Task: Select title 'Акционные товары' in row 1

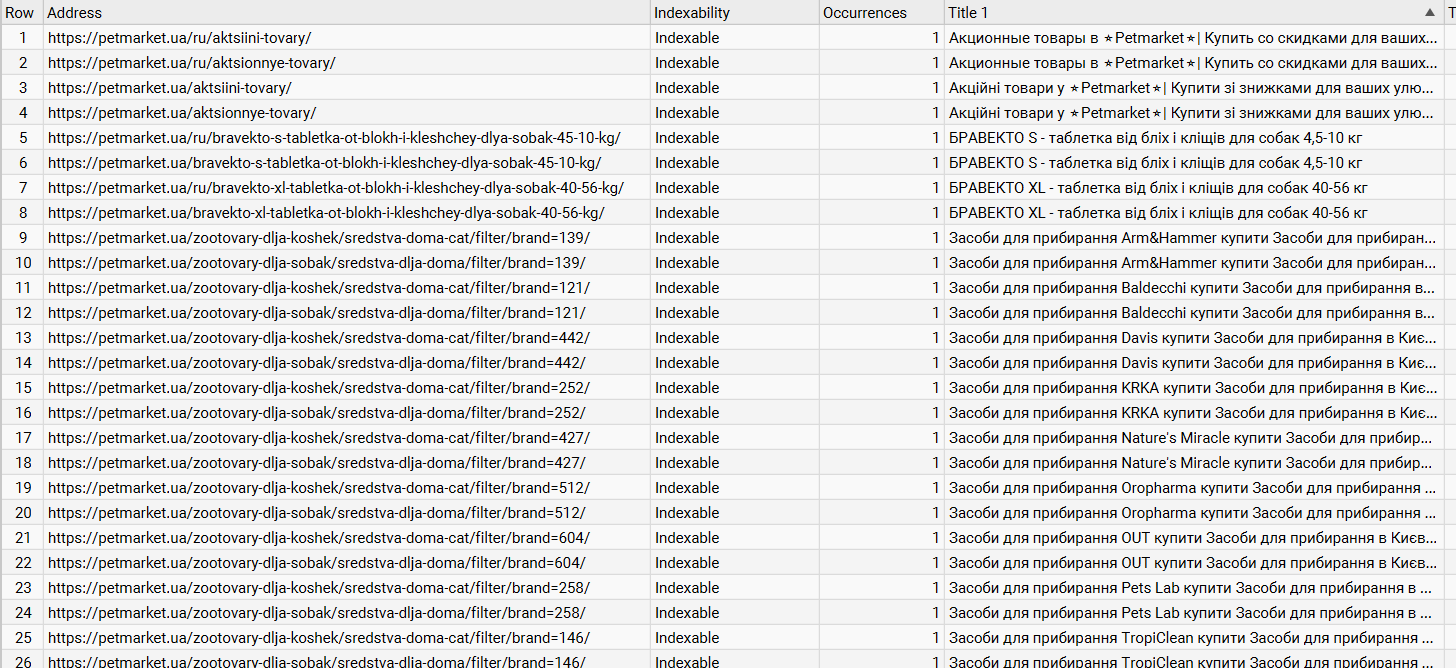Action: click(x=1193, y=38)
